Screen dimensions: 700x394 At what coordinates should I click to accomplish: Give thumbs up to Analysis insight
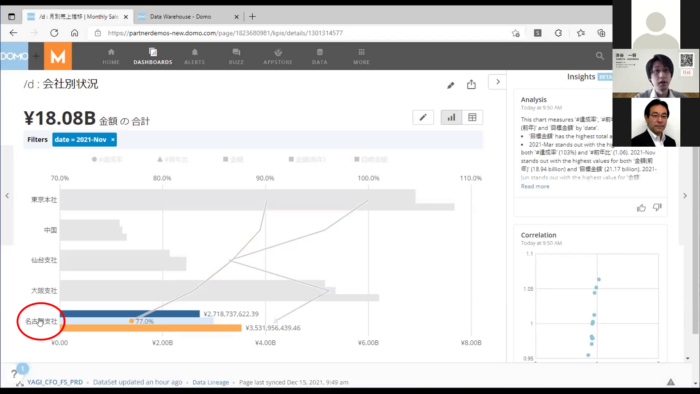[x=641, y=207]
